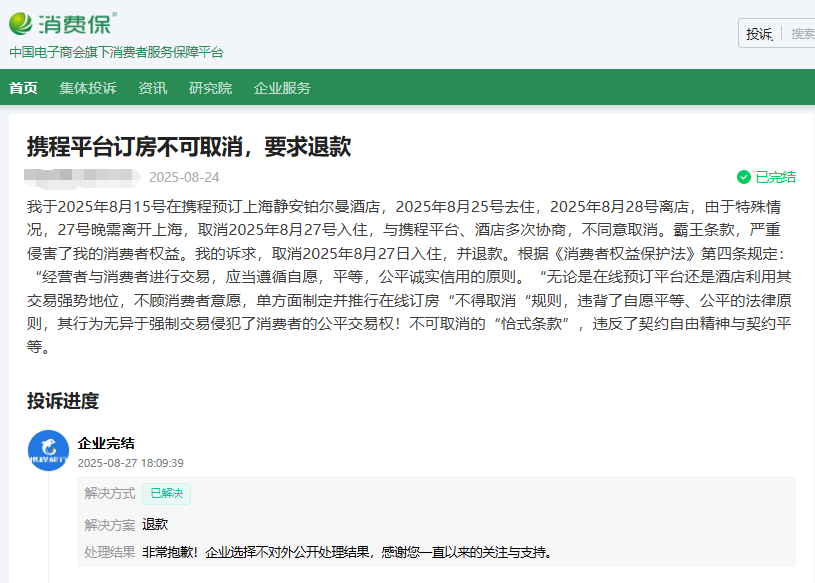Open the 首页 navigation tab

[23, 88]
